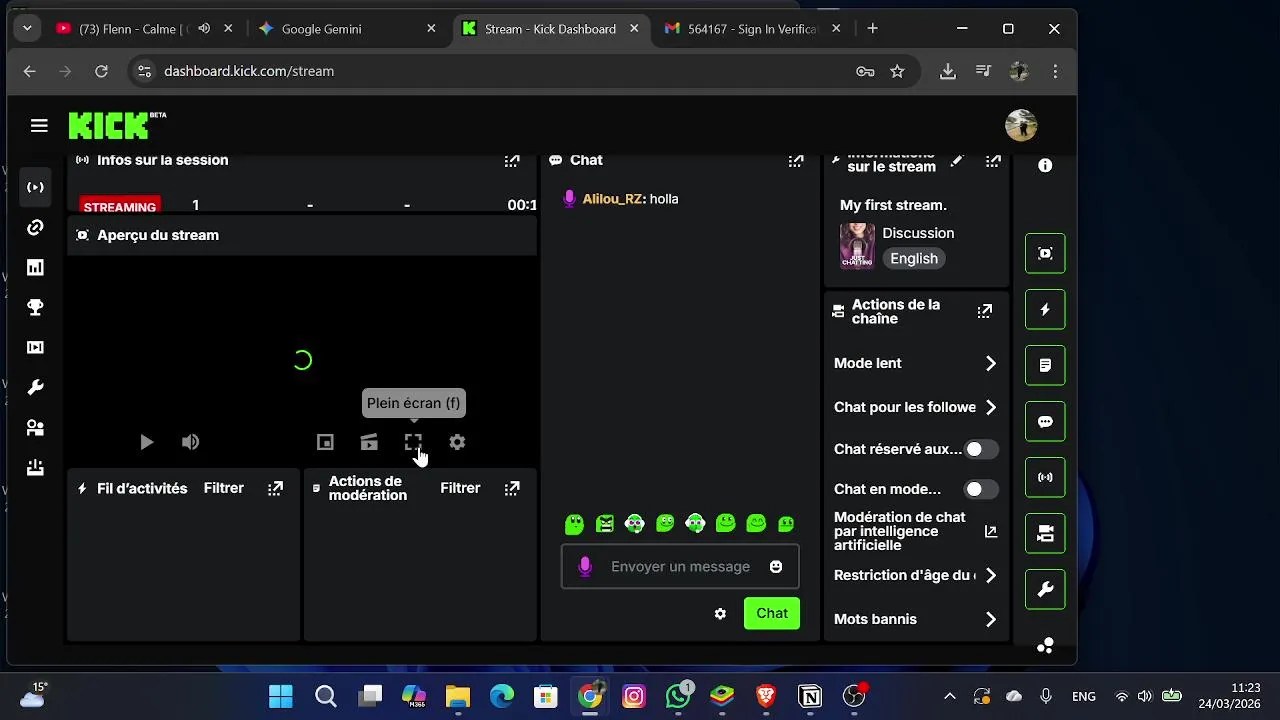The image size is (1280, 720).
Task: Open the Stream page icon in left sidebar
Action: pos(35,188)
